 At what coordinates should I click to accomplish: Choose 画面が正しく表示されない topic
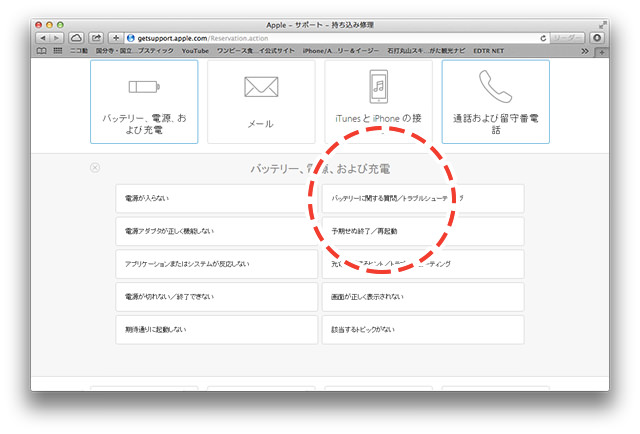[423, 297]
